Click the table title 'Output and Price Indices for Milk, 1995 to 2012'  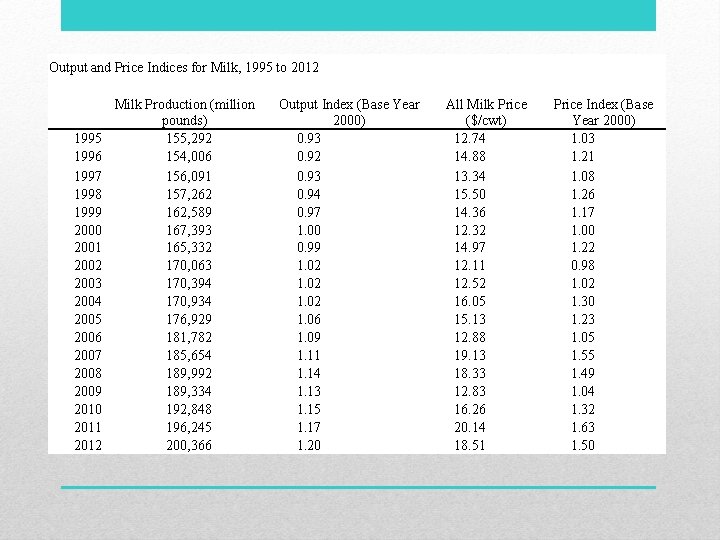click(x=184, y=68)
